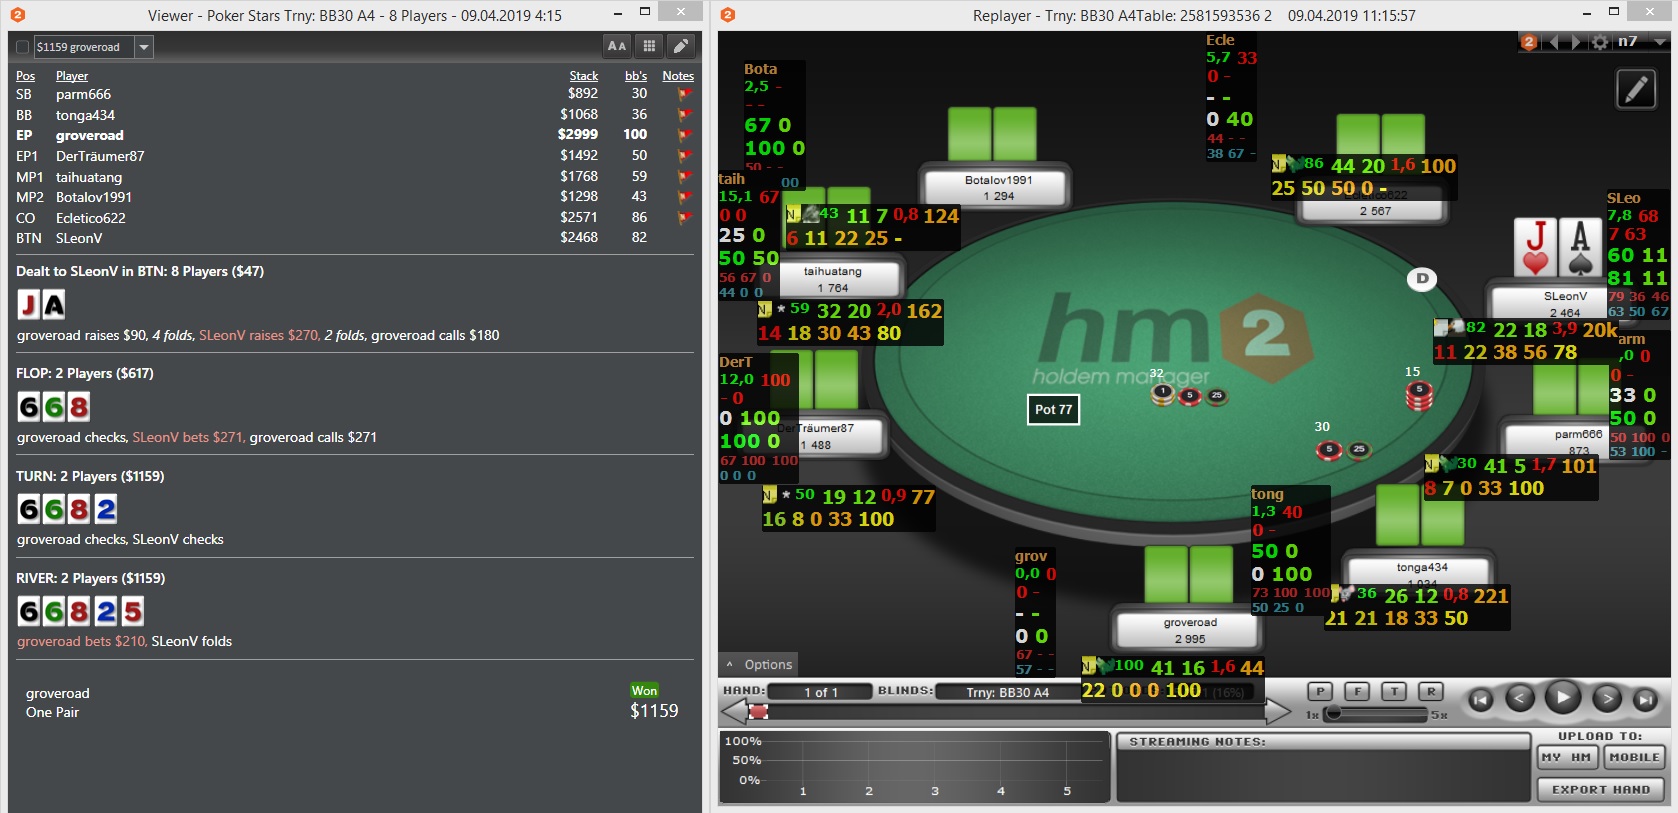The image size is (1678, 813).
Task: Open the gear settings icon in Replayer
Action: point(1600,42)
